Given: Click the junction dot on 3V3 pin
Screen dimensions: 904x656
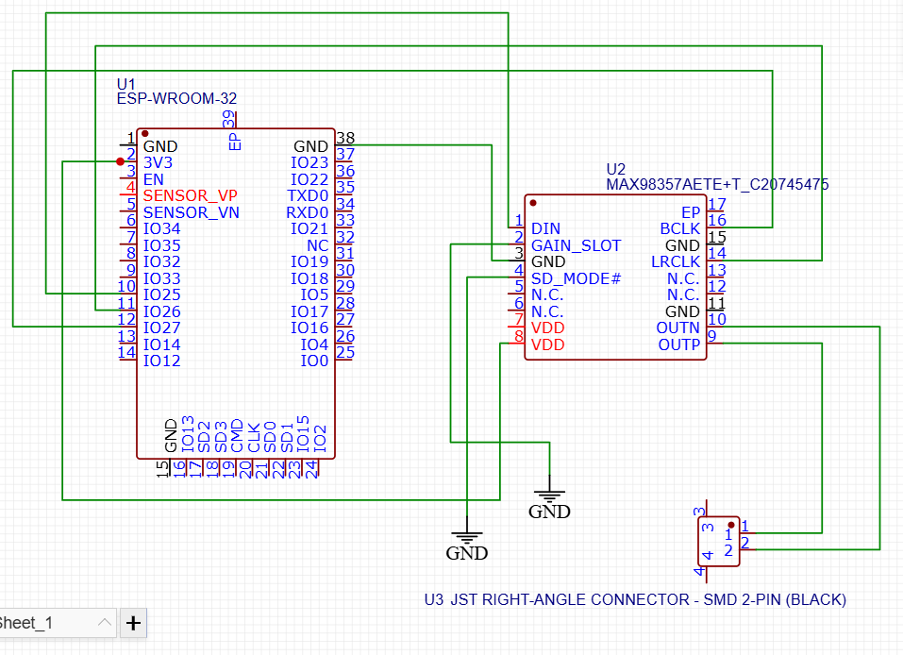Looking at the screenshot, I should click(x=120, y=161).
